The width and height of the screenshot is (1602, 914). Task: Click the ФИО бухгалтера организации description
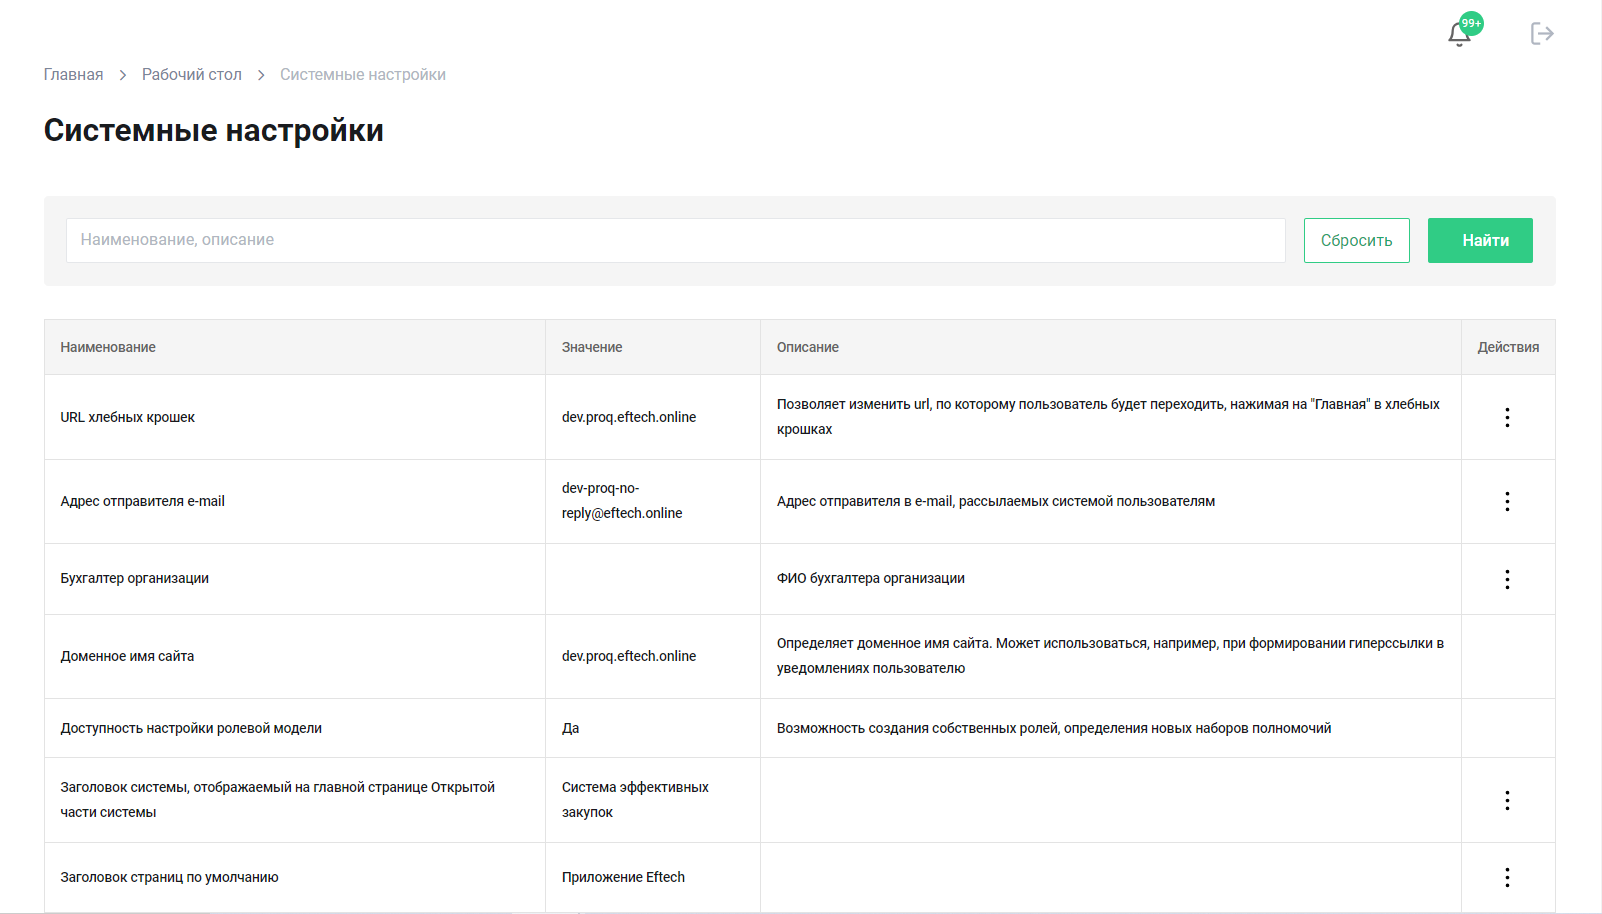871,578
